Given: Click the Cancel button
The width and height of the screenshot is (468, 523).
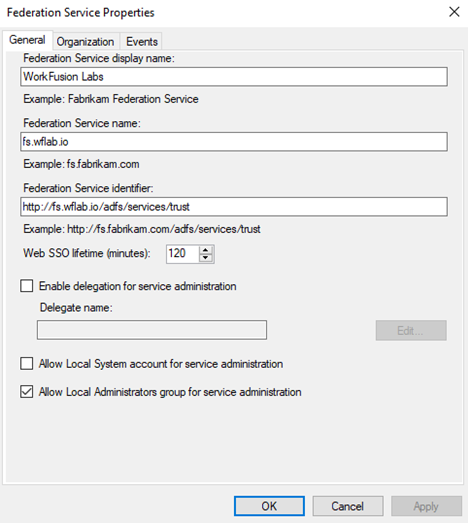Looking at the screenshot, I should click(x=348, y=506).
